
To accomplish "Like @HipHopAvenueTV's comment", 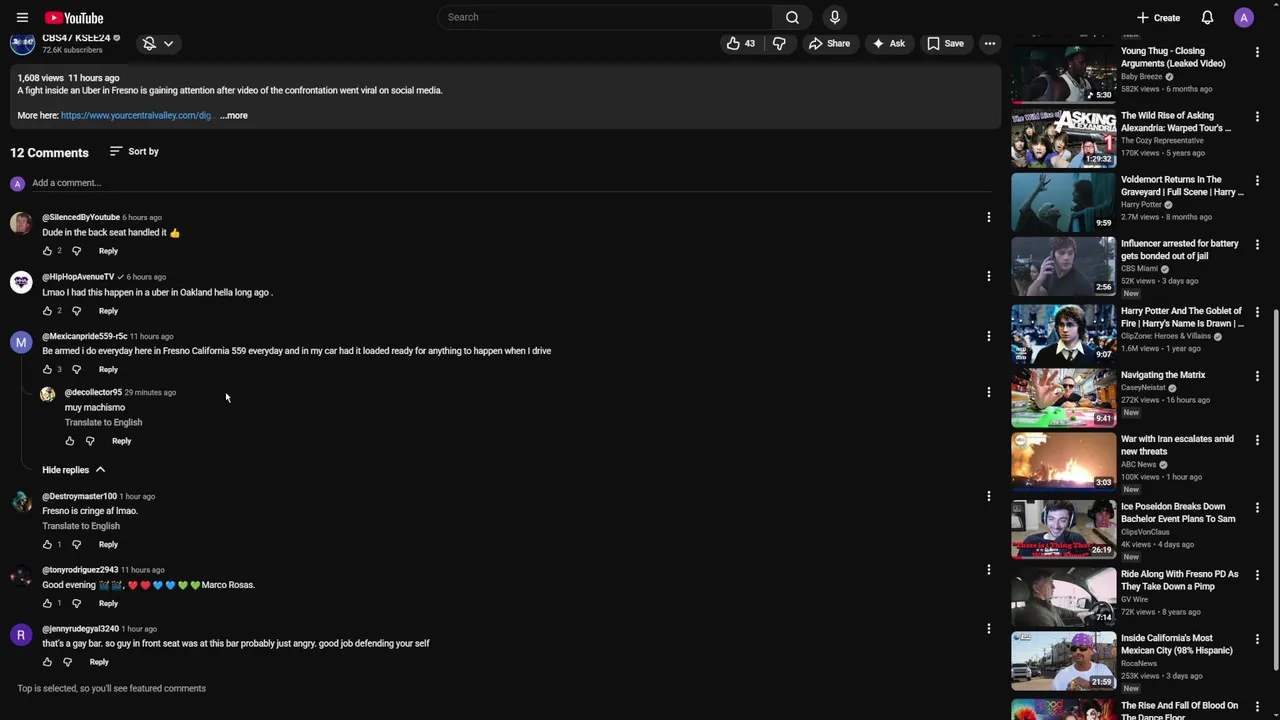I will [47, 311].
